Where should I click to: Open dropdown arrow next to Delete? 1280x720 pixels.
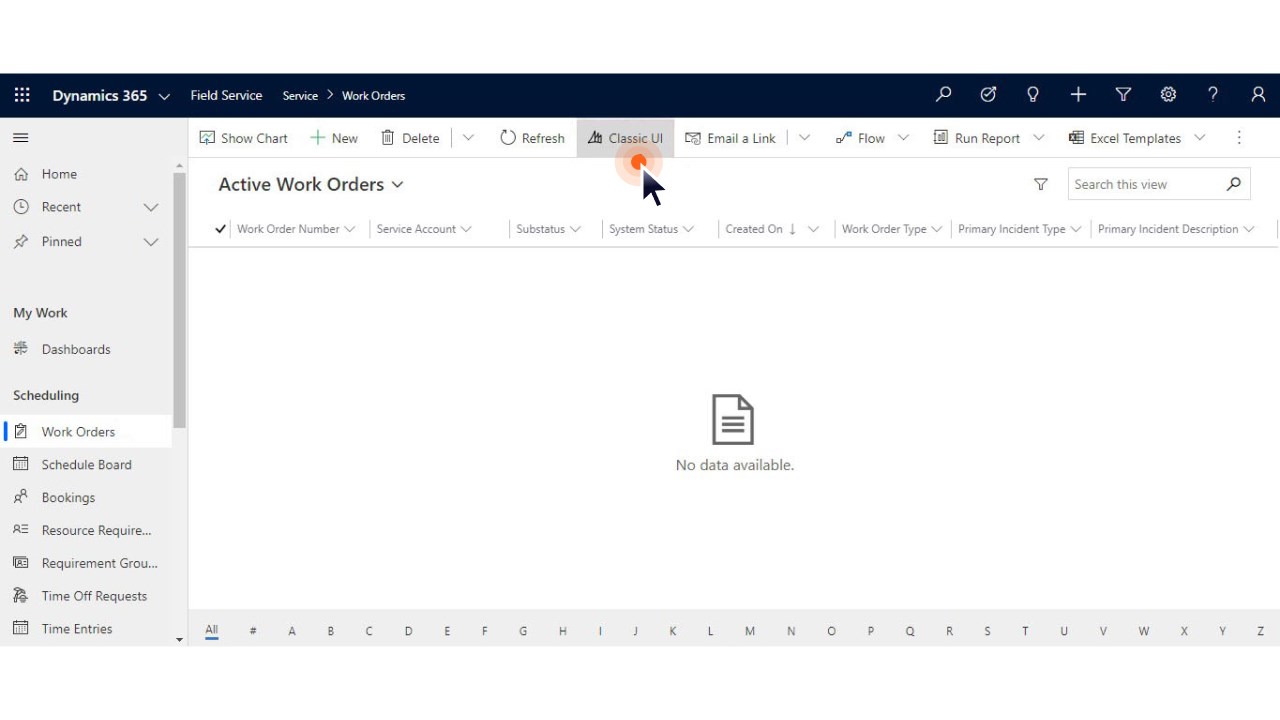[x=468, y=138]
